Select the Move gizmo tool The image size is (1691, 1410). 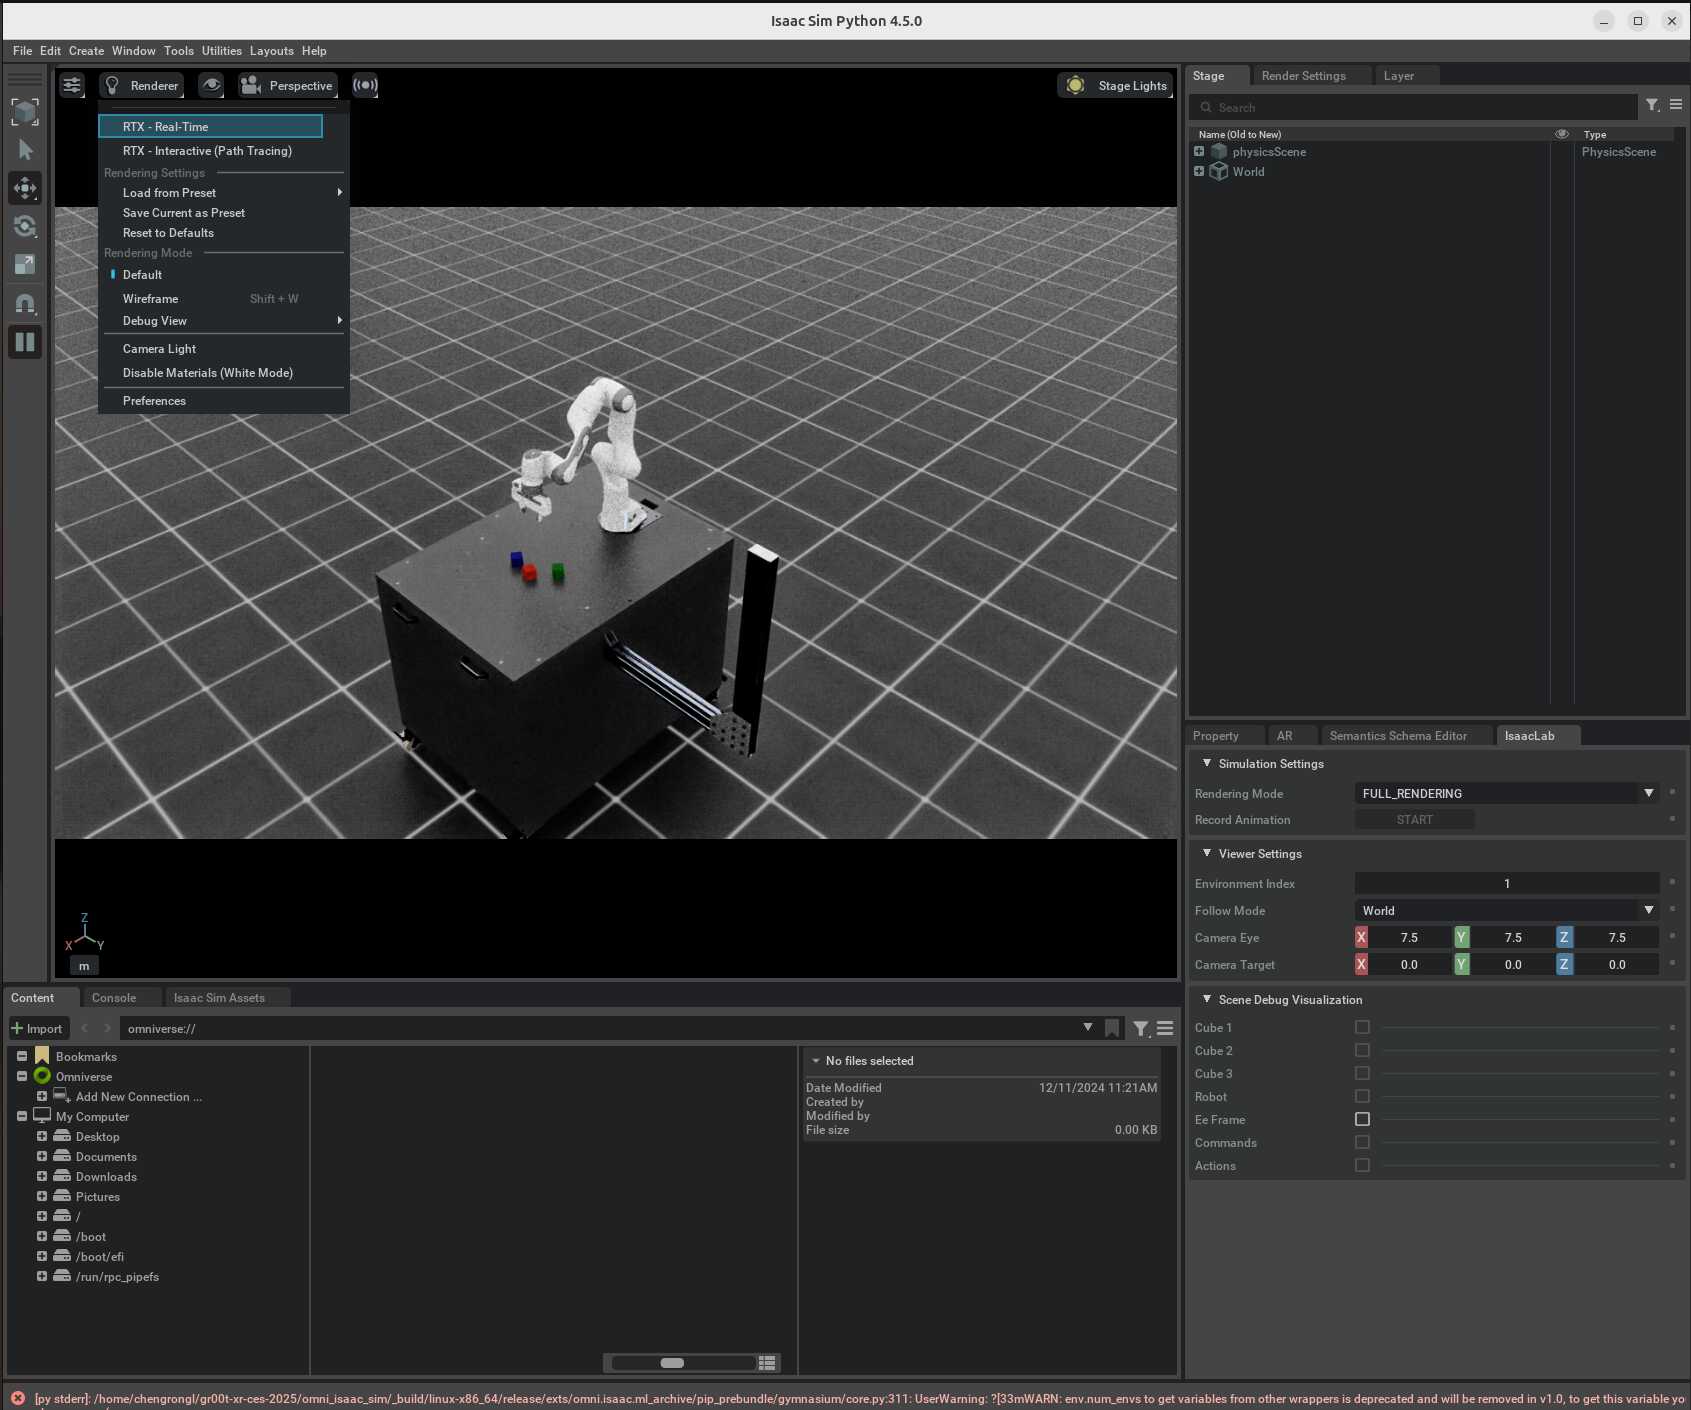[x=25, y=188]
